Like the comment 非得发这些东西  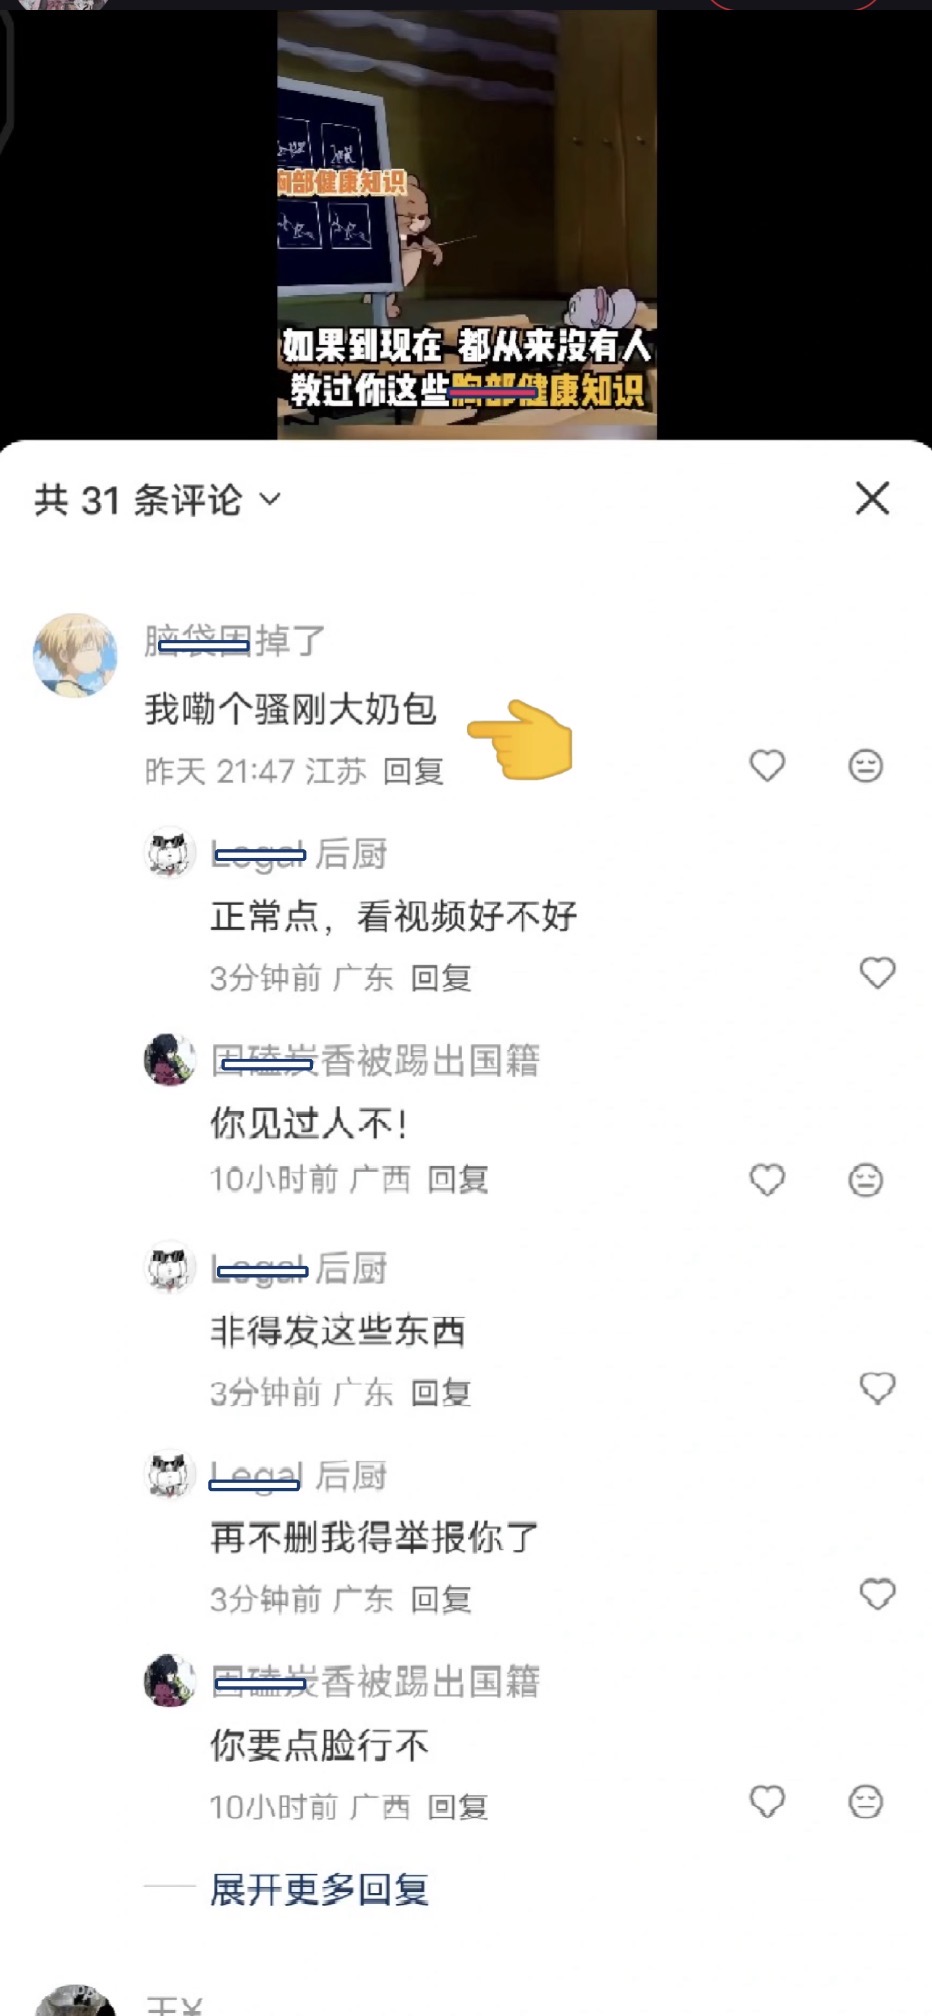(x=877, y=1388)
